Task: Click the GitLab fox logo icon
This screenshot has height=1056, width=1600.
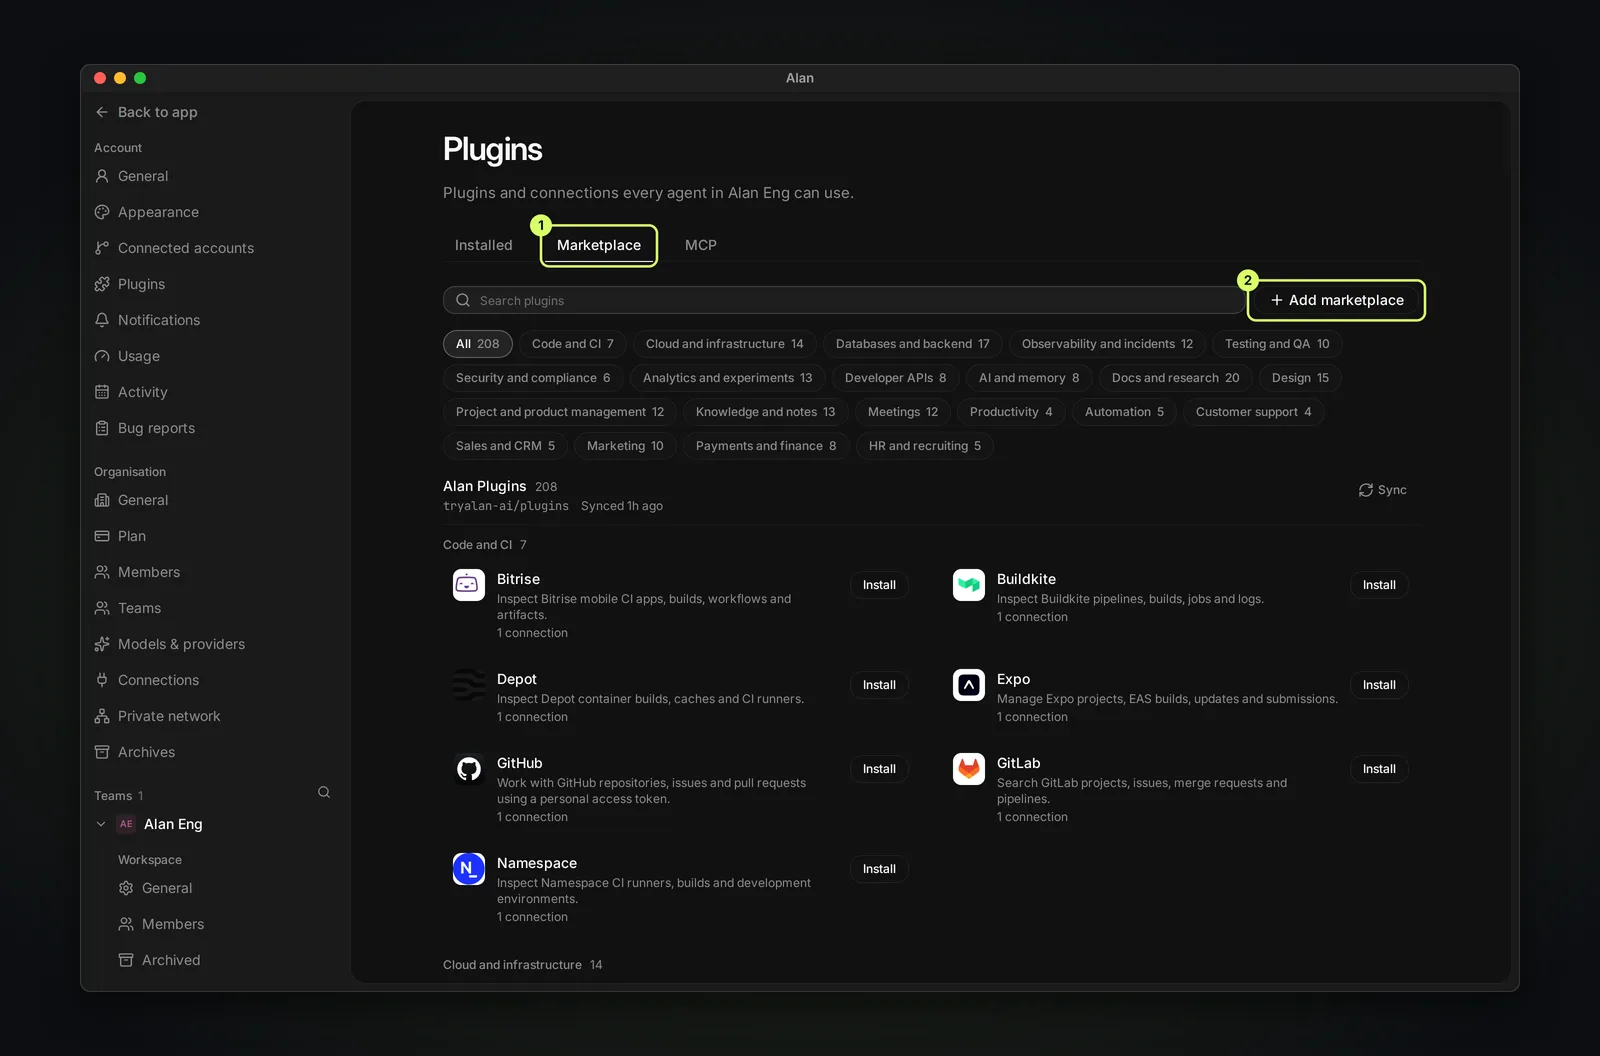Action: point(969,769)
